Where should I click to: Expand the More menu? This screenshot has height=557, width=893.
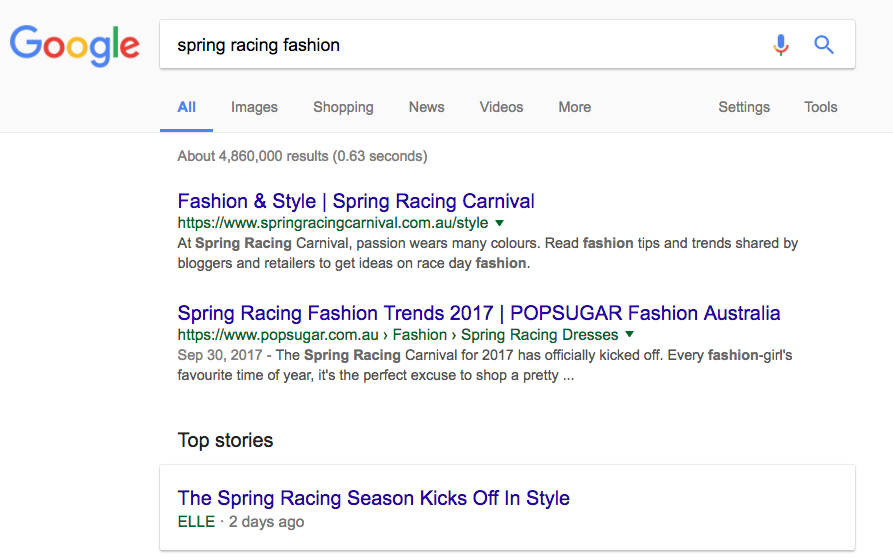tap(575, 107)
